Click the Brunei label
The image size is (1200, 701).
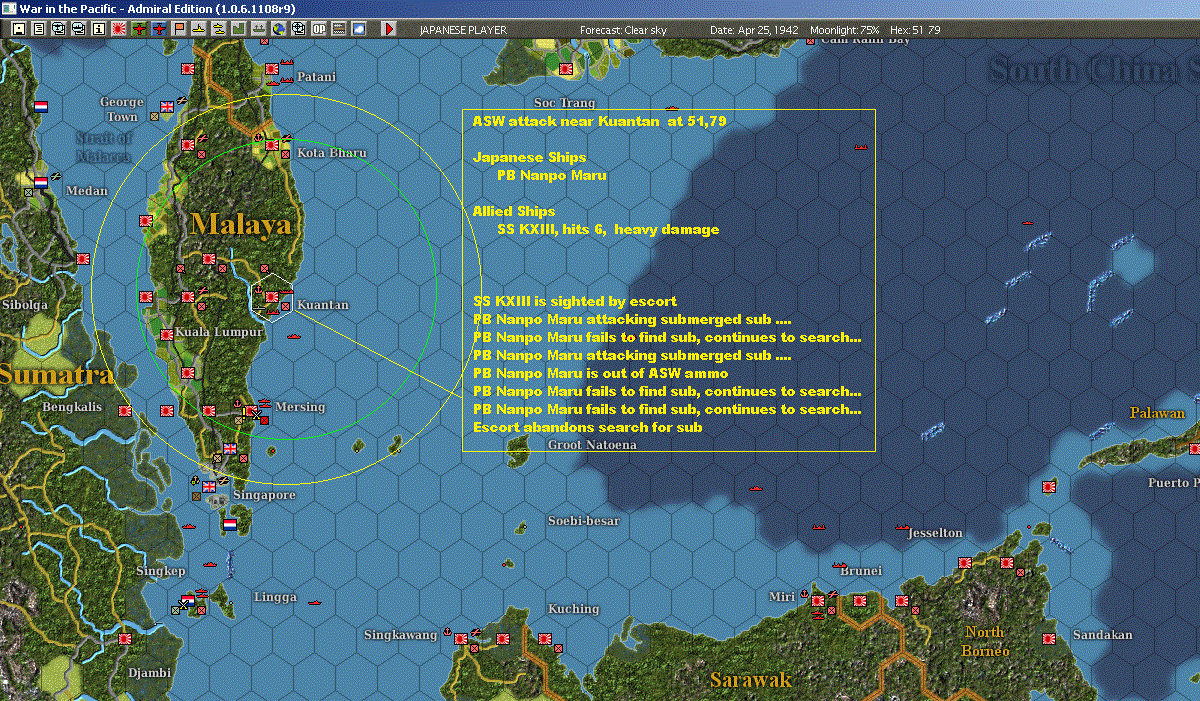[861, 571]
